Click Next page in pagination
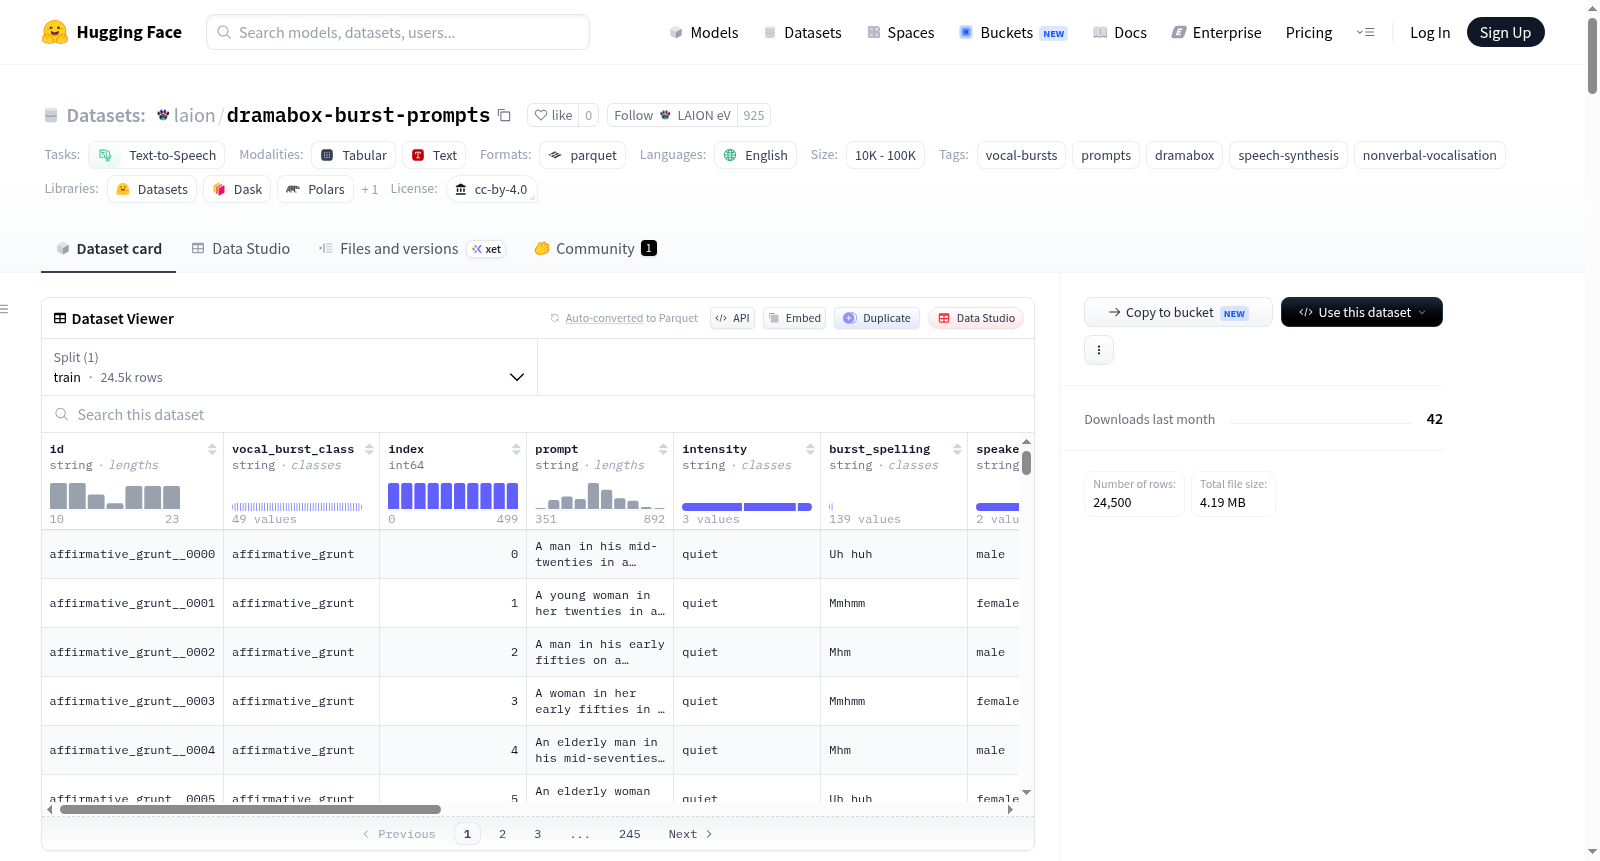 coord(690,834)
